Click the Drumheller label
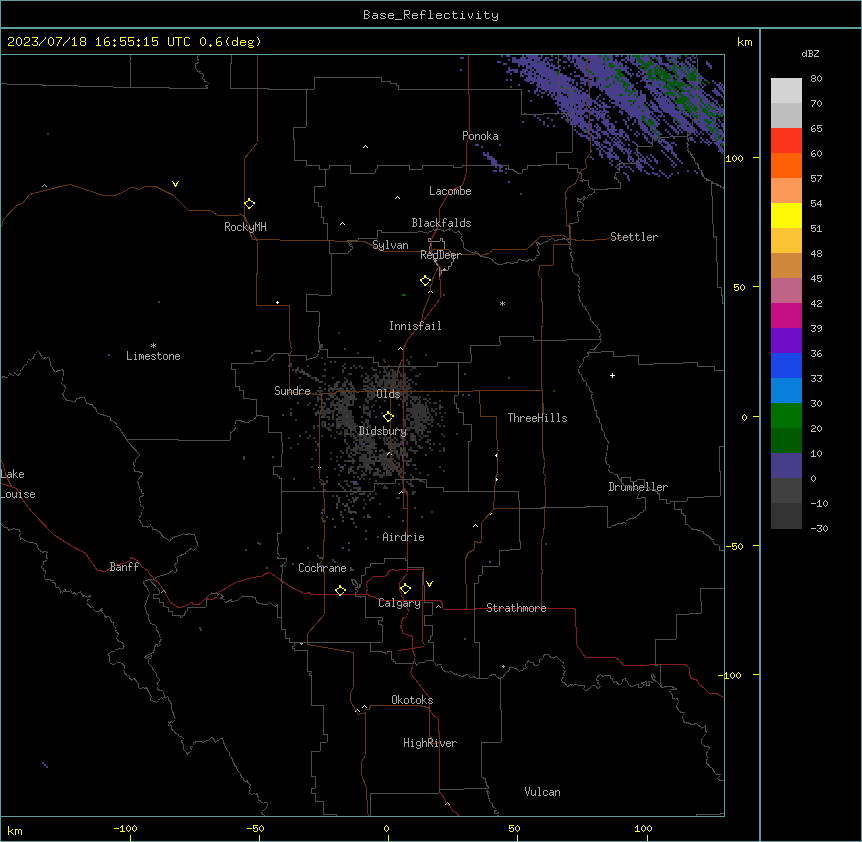The height and width of the screenshot is (842, 862). point(638,487)
